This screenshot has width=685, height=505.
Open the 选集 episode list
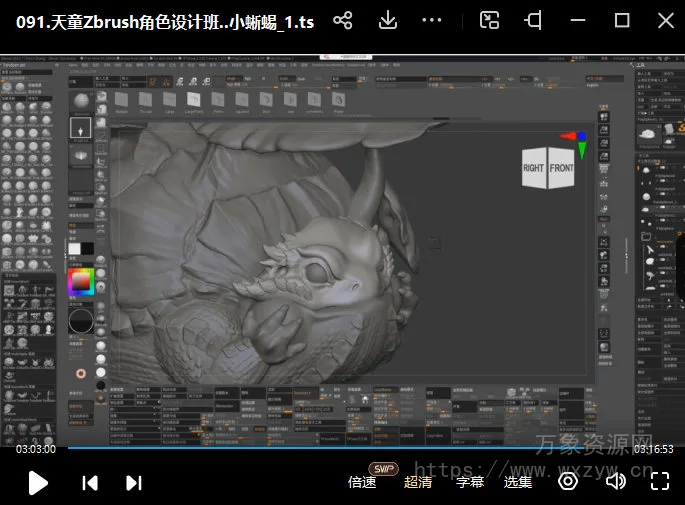[518, 482]
